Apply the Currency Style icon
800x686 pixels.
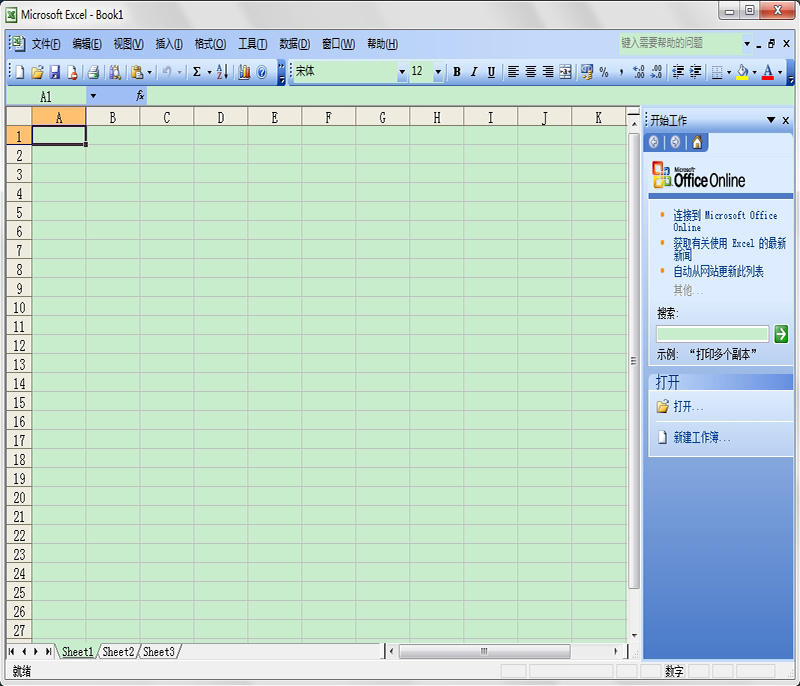(x=587, y=72)
